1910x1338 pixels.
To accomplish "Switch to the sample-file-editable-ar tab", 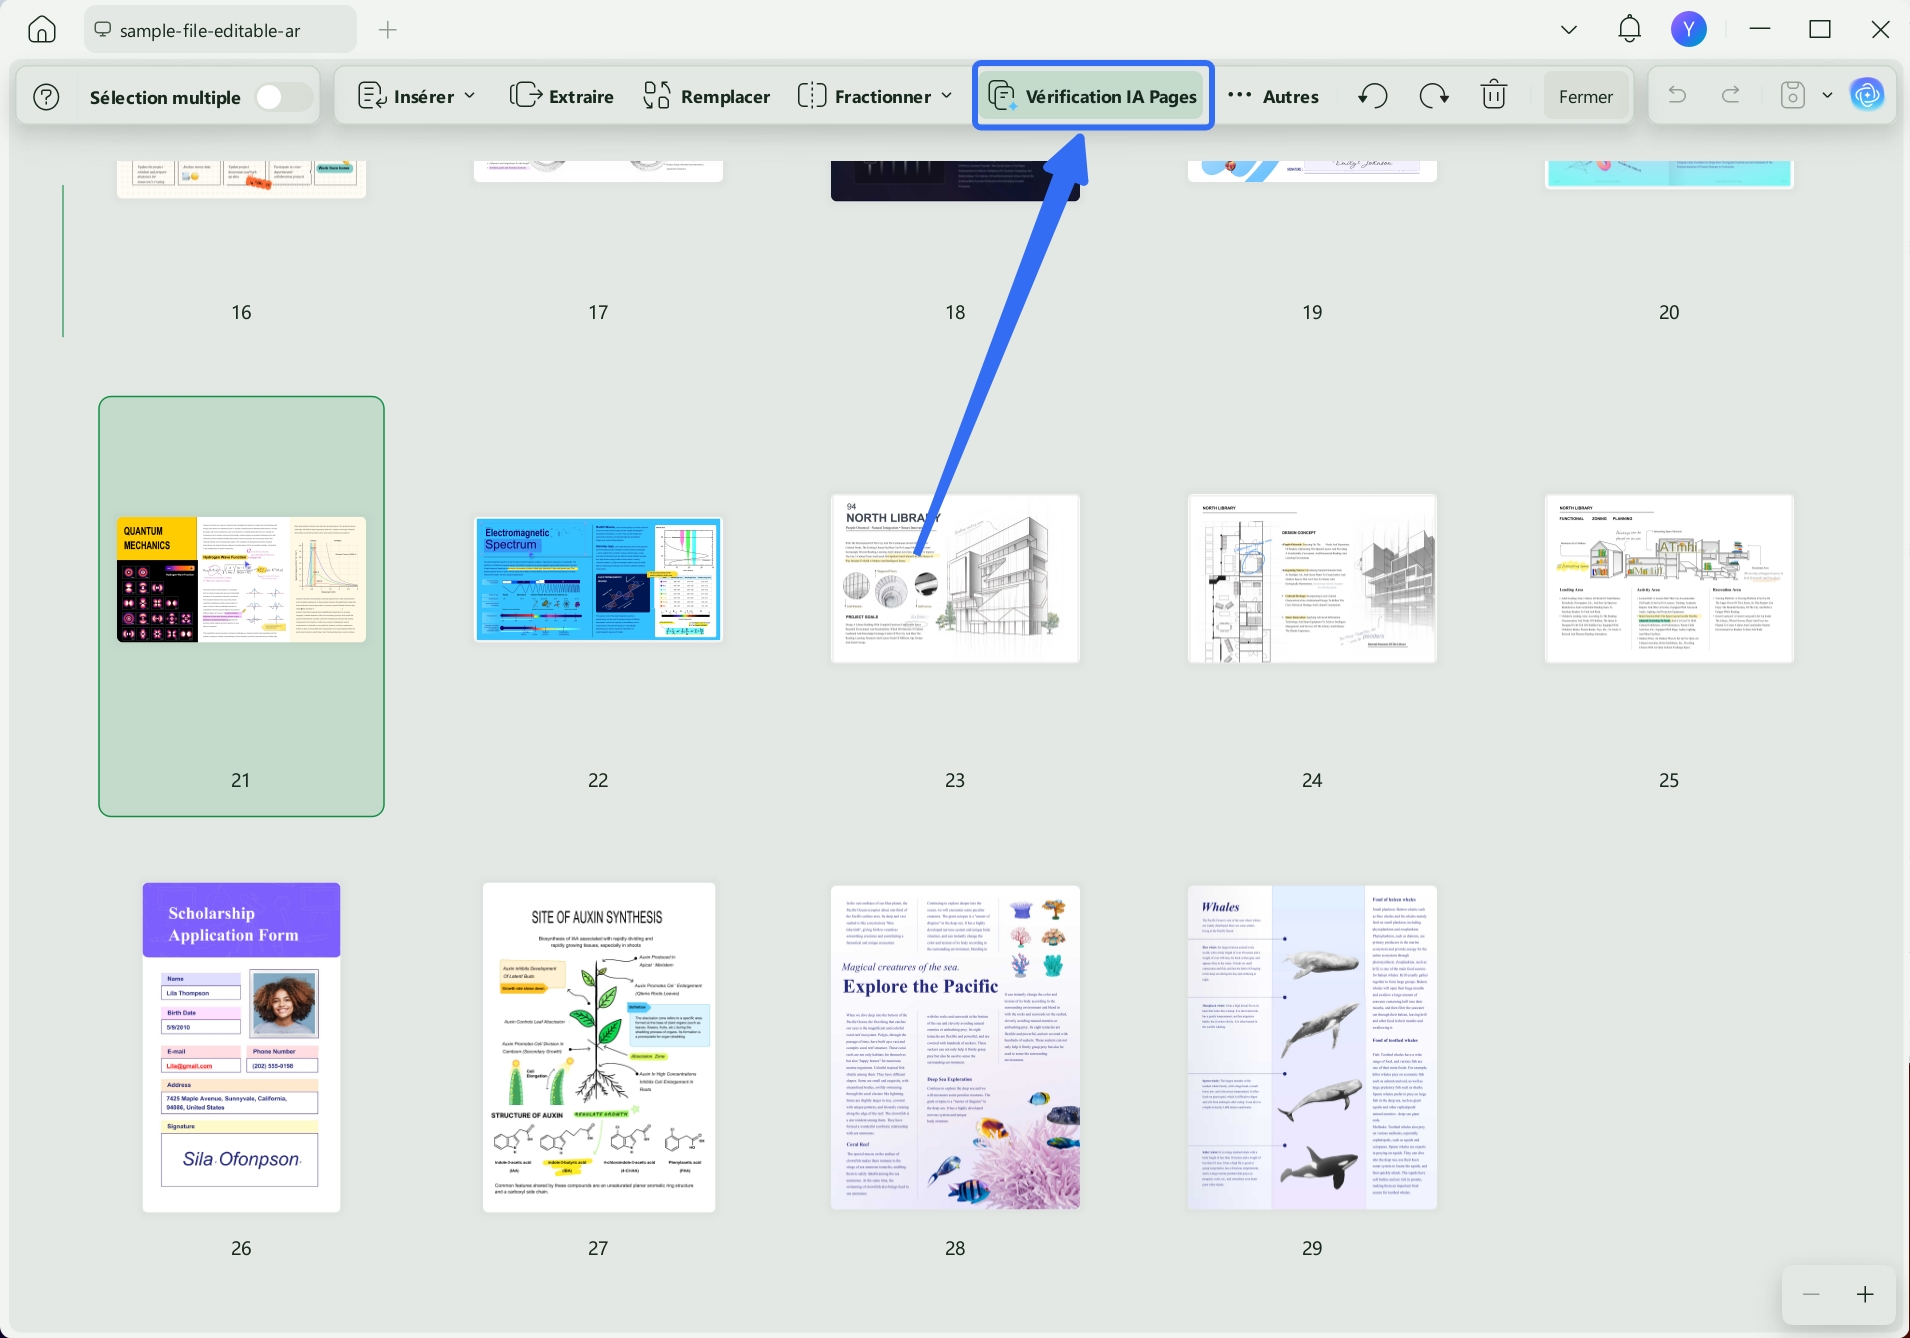I will 220,30.
